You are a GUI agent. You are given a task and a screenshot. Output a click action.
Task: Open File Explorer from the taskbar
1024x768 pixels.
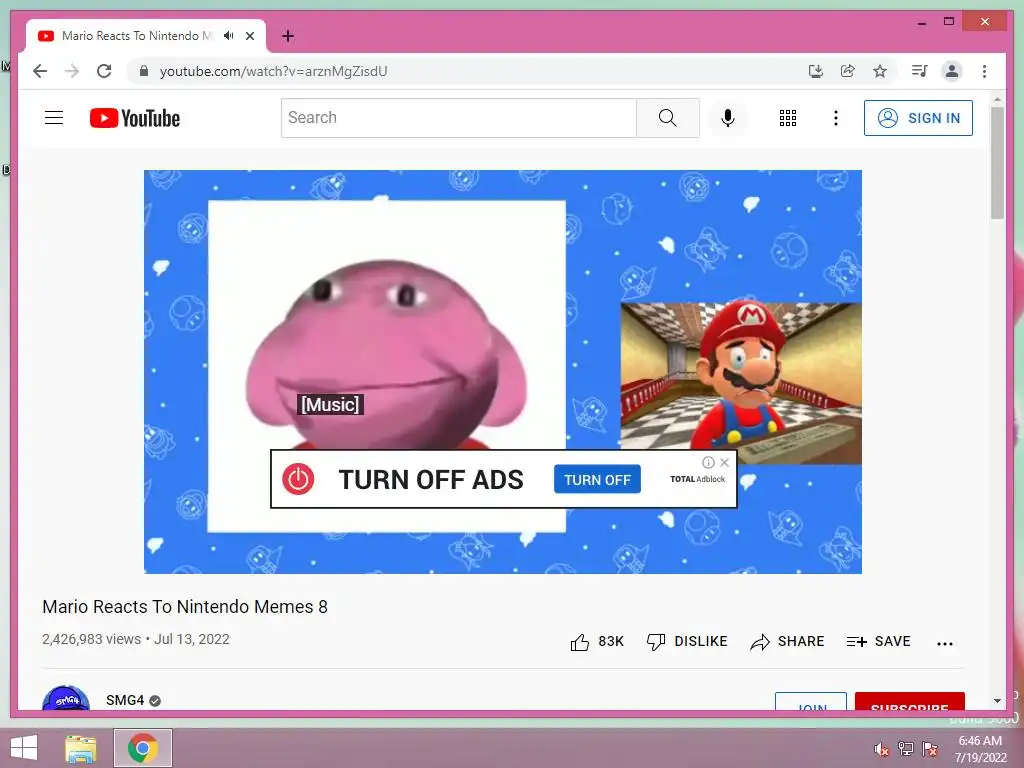(x=81, y=748)
